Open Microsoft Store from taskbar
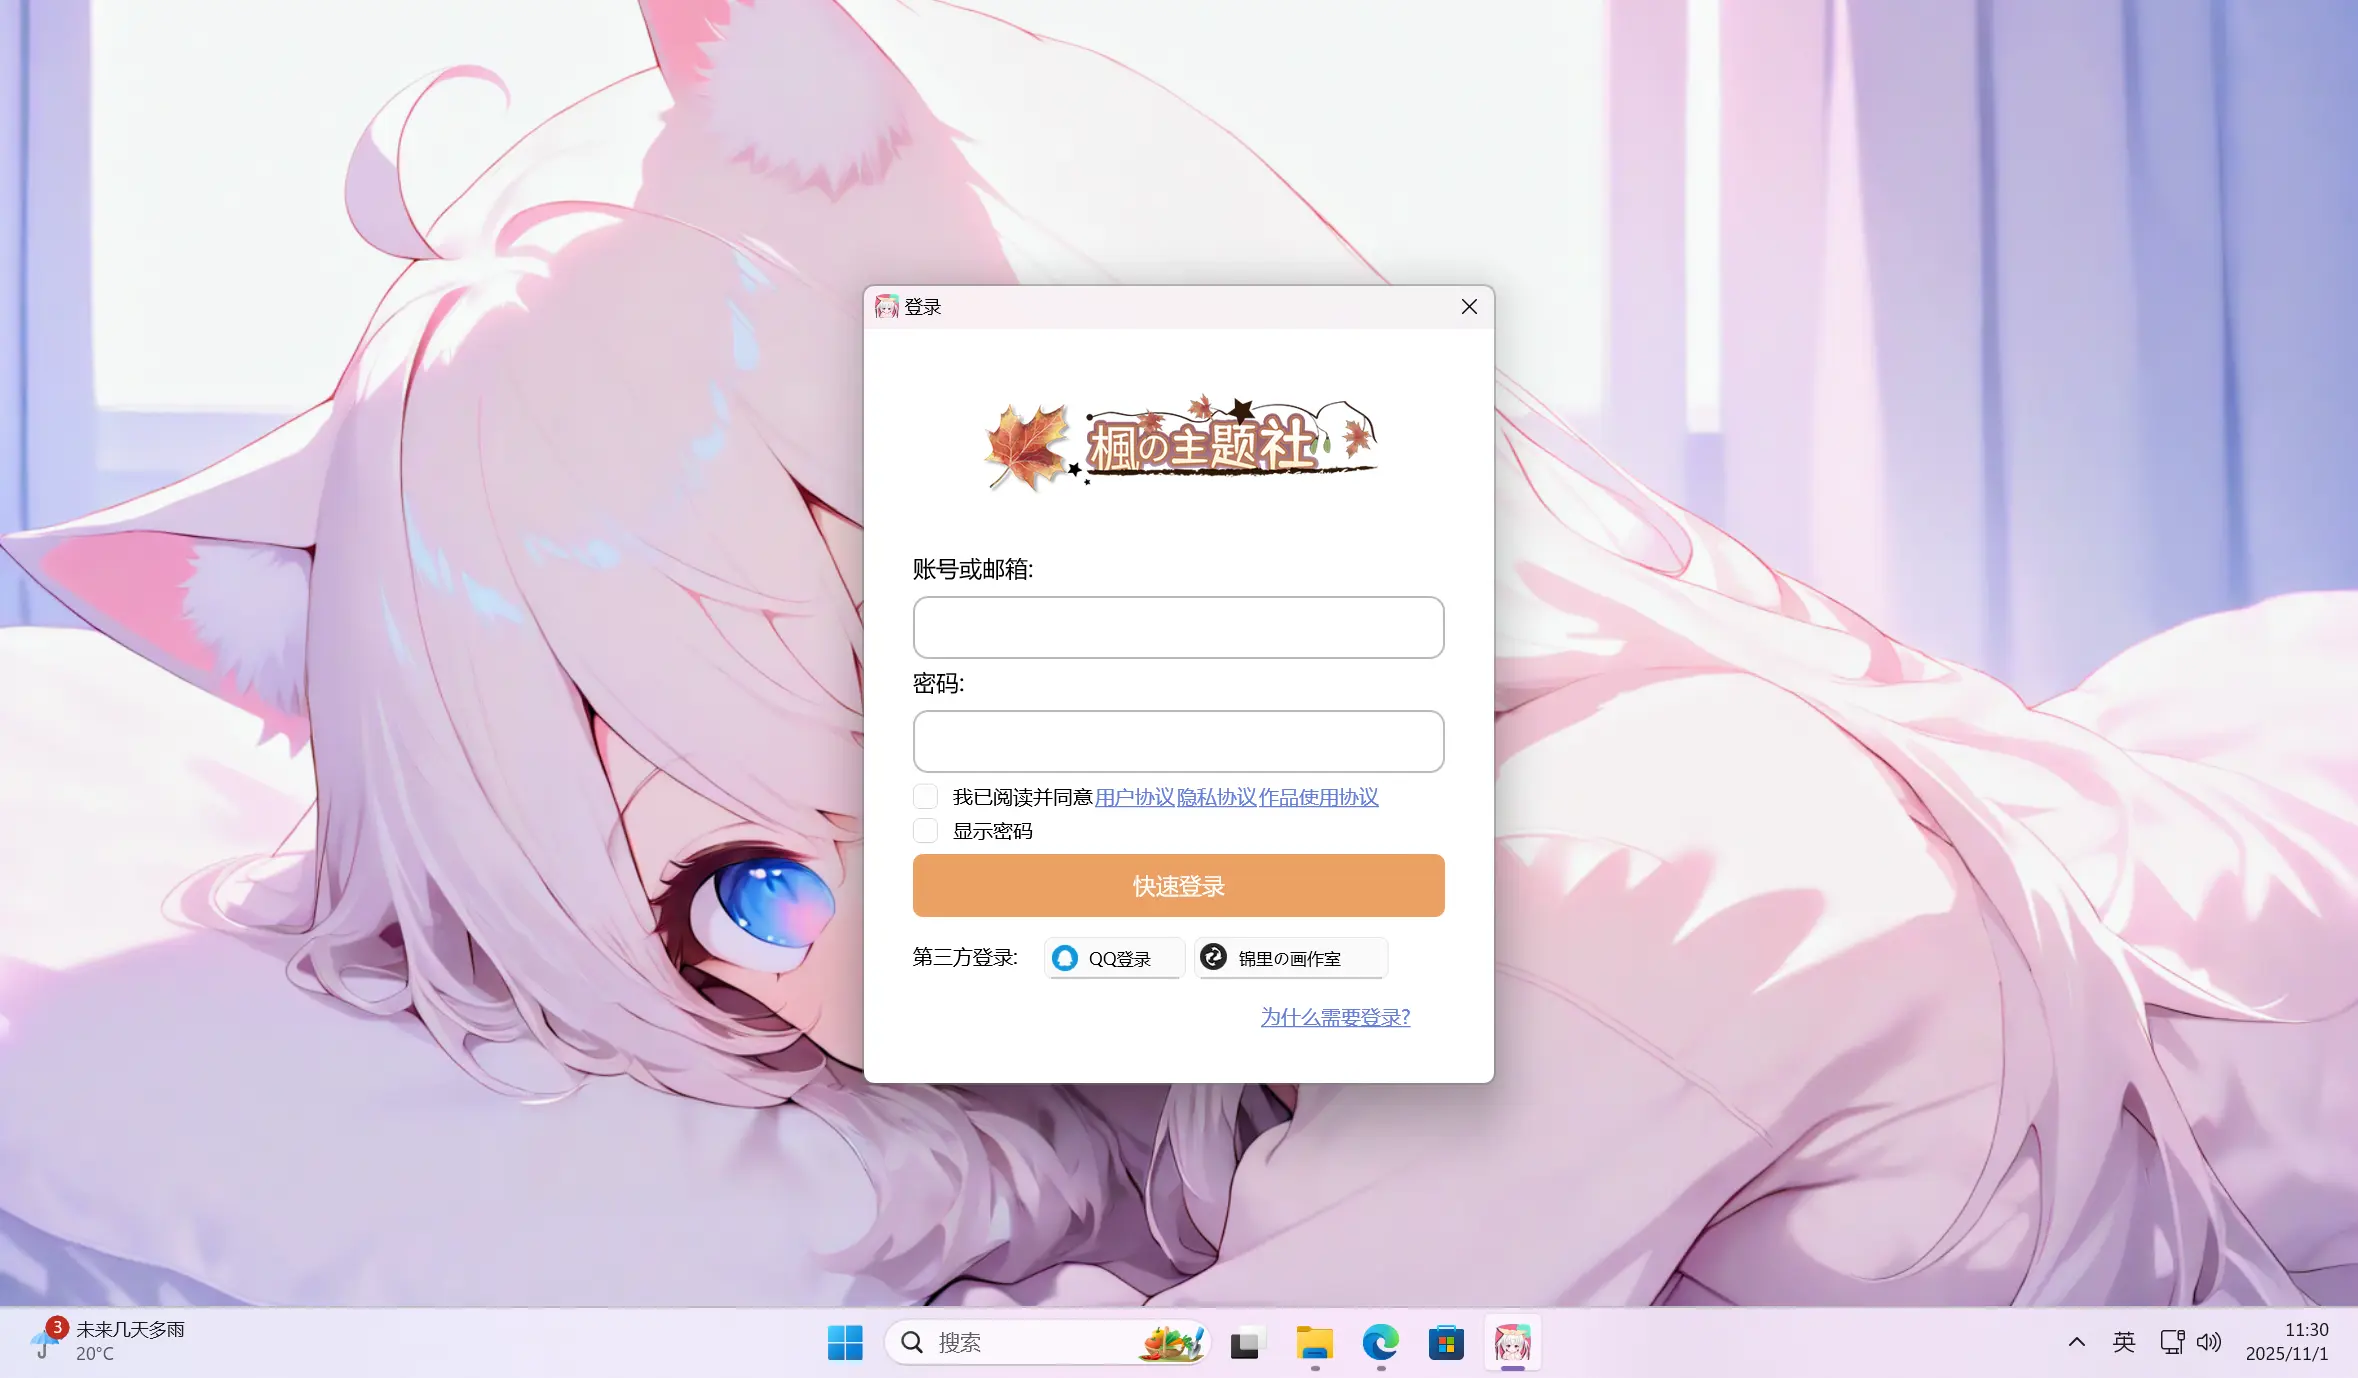 (1446, 1343)
